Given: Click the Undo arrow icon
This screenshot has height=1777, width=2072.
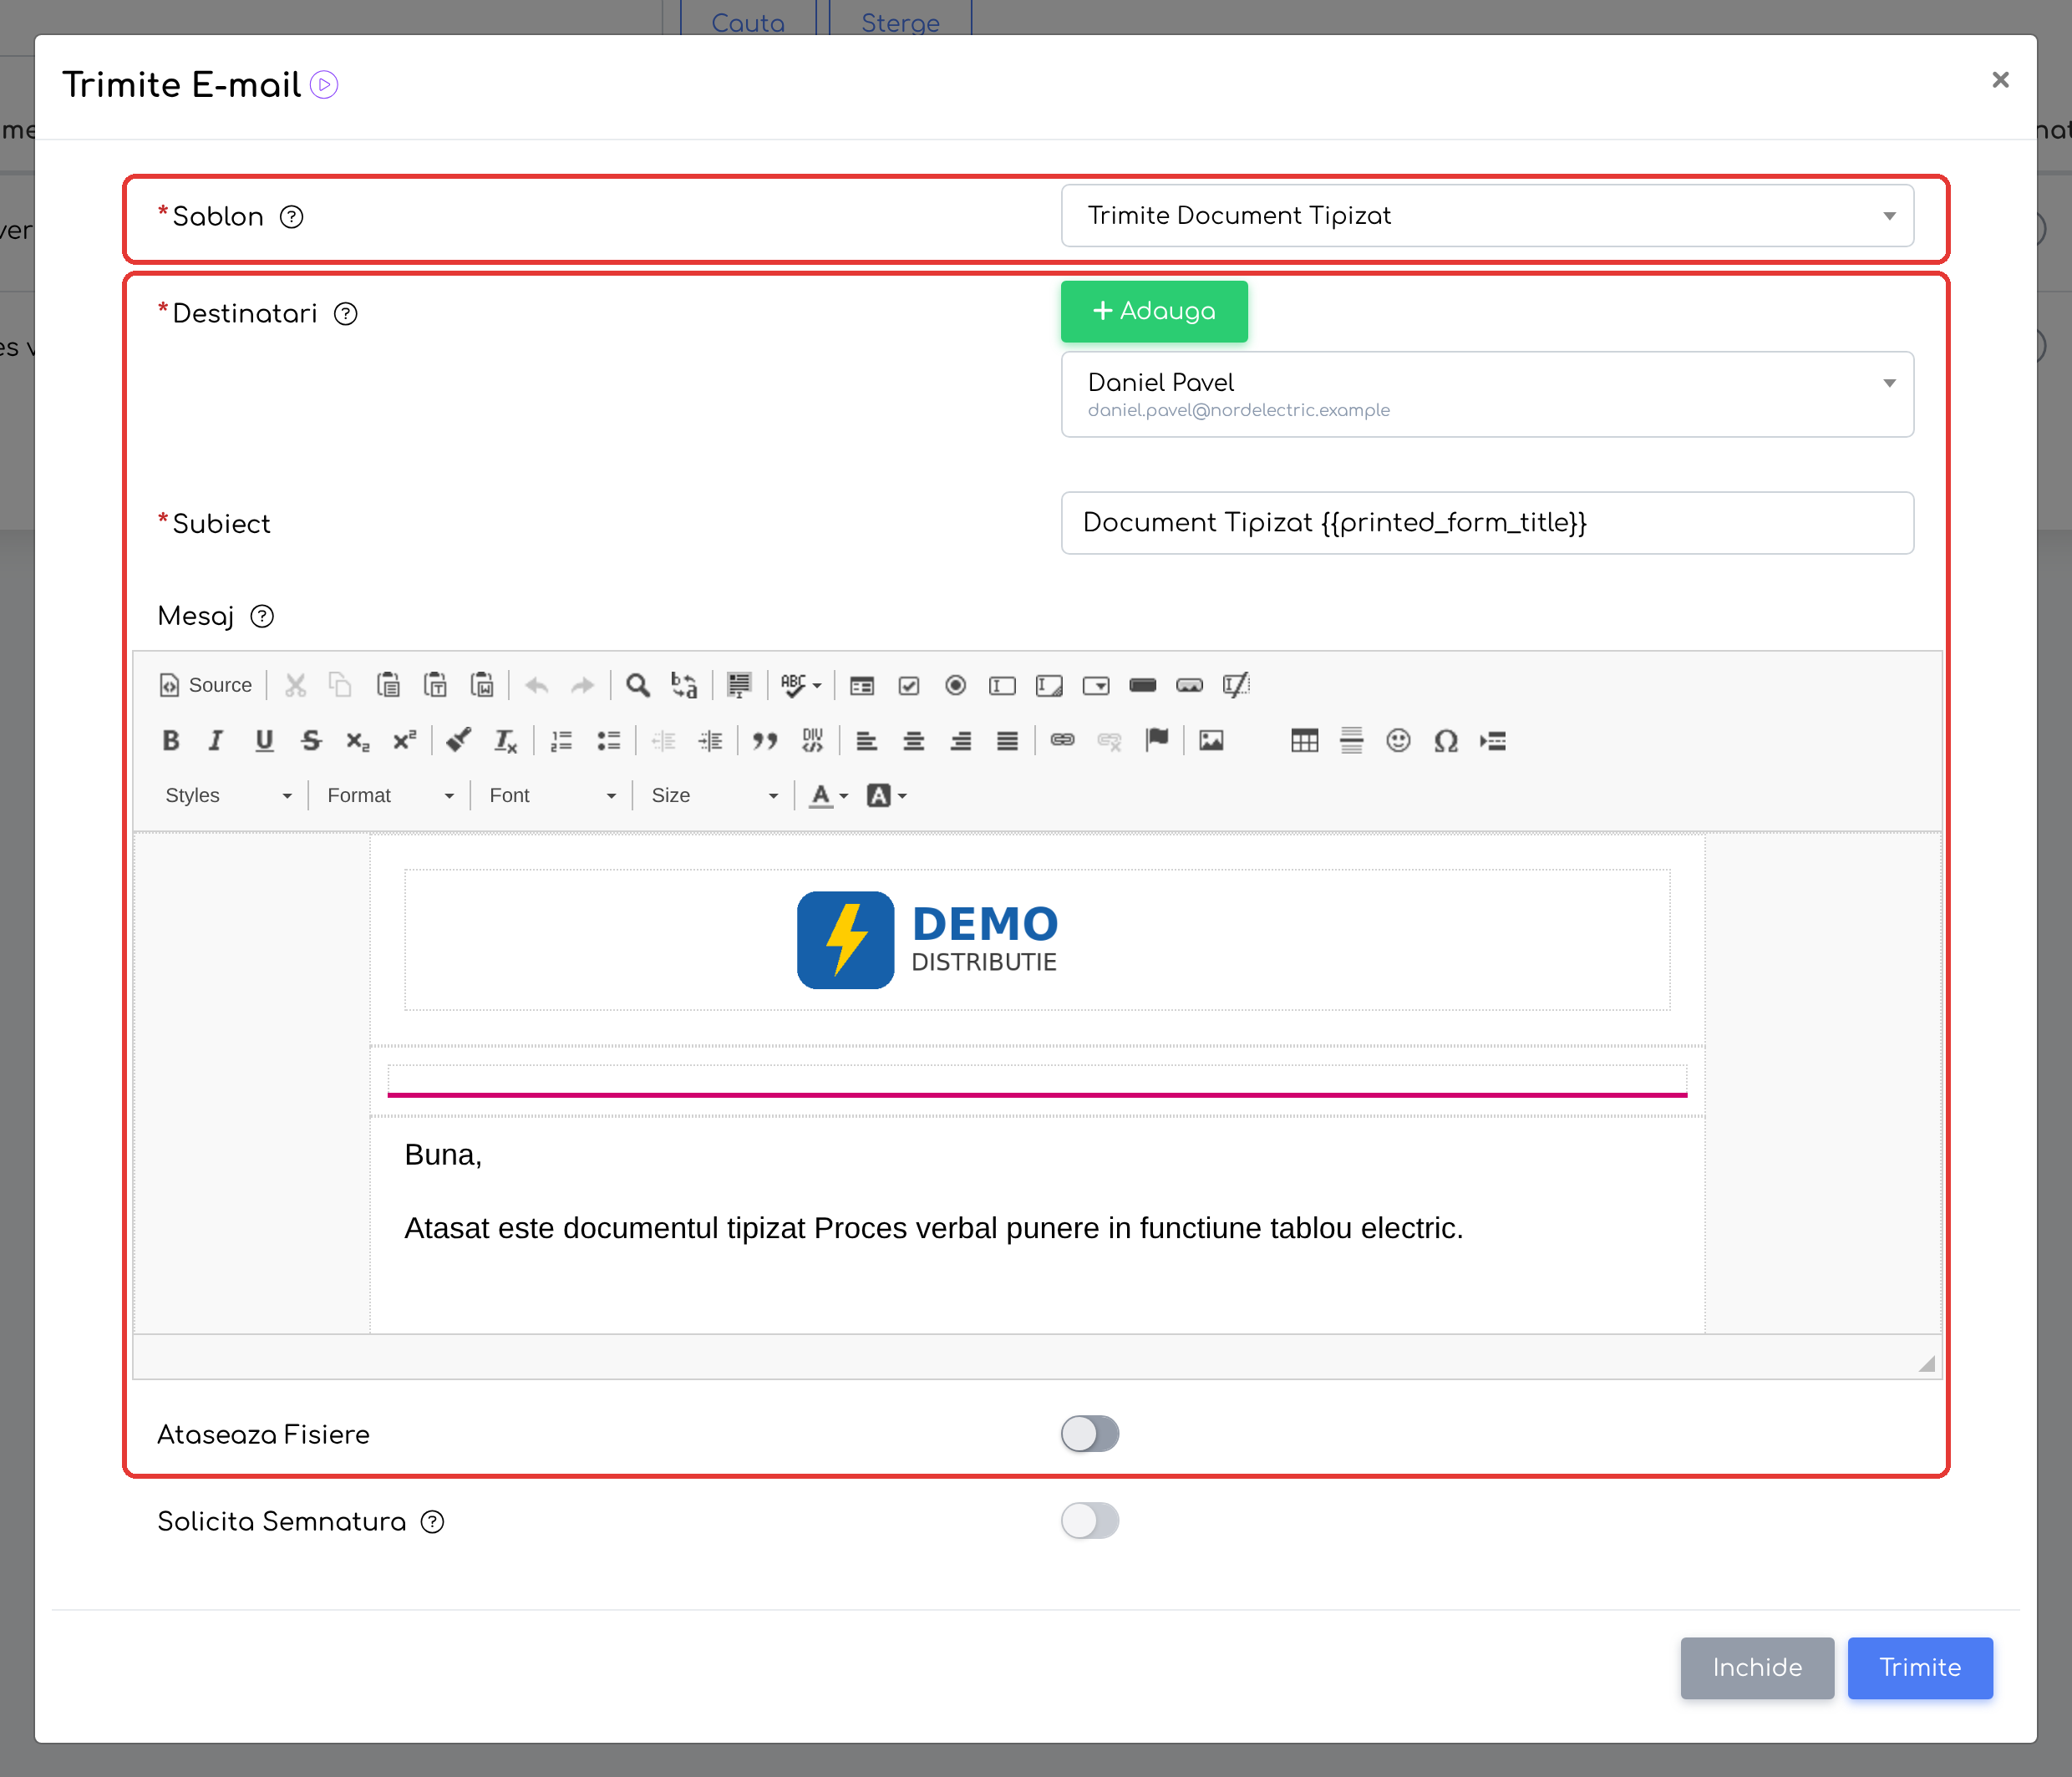Looking at the screenshot, I should 537,685.
